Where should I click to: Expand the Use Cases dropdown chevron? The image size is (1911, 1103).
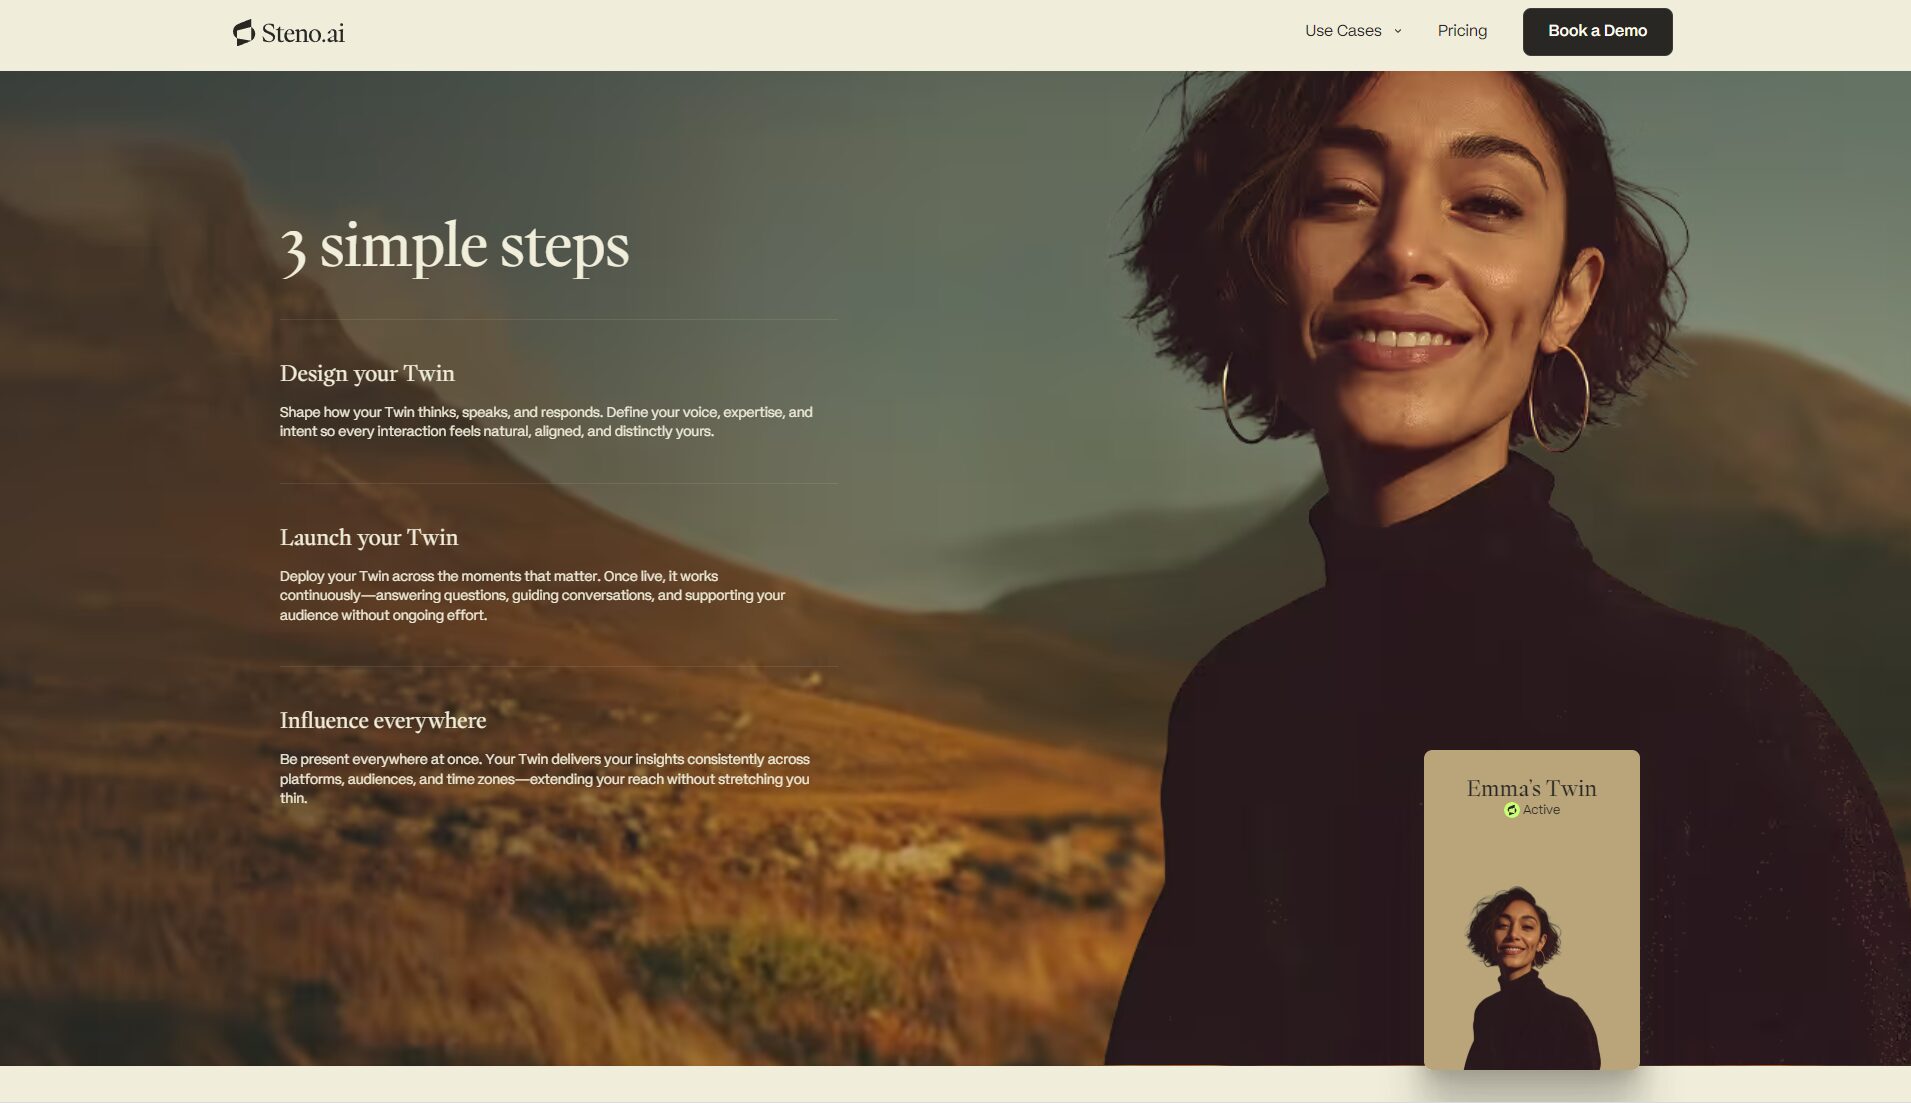click(x=1397, y=31)
